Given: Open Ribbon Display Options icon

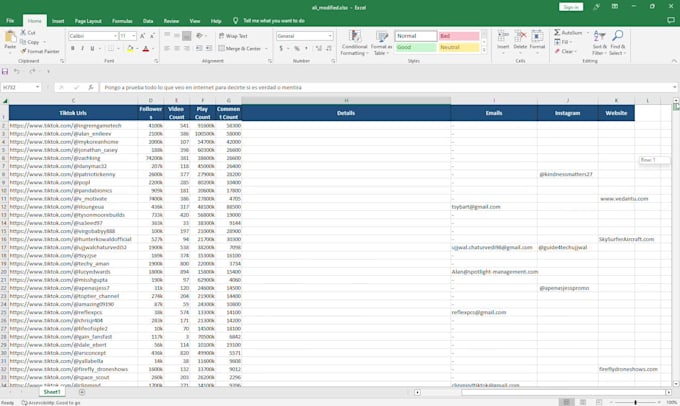Looking at the screenshot, I should pyautogui.click(x=615, y=7).
